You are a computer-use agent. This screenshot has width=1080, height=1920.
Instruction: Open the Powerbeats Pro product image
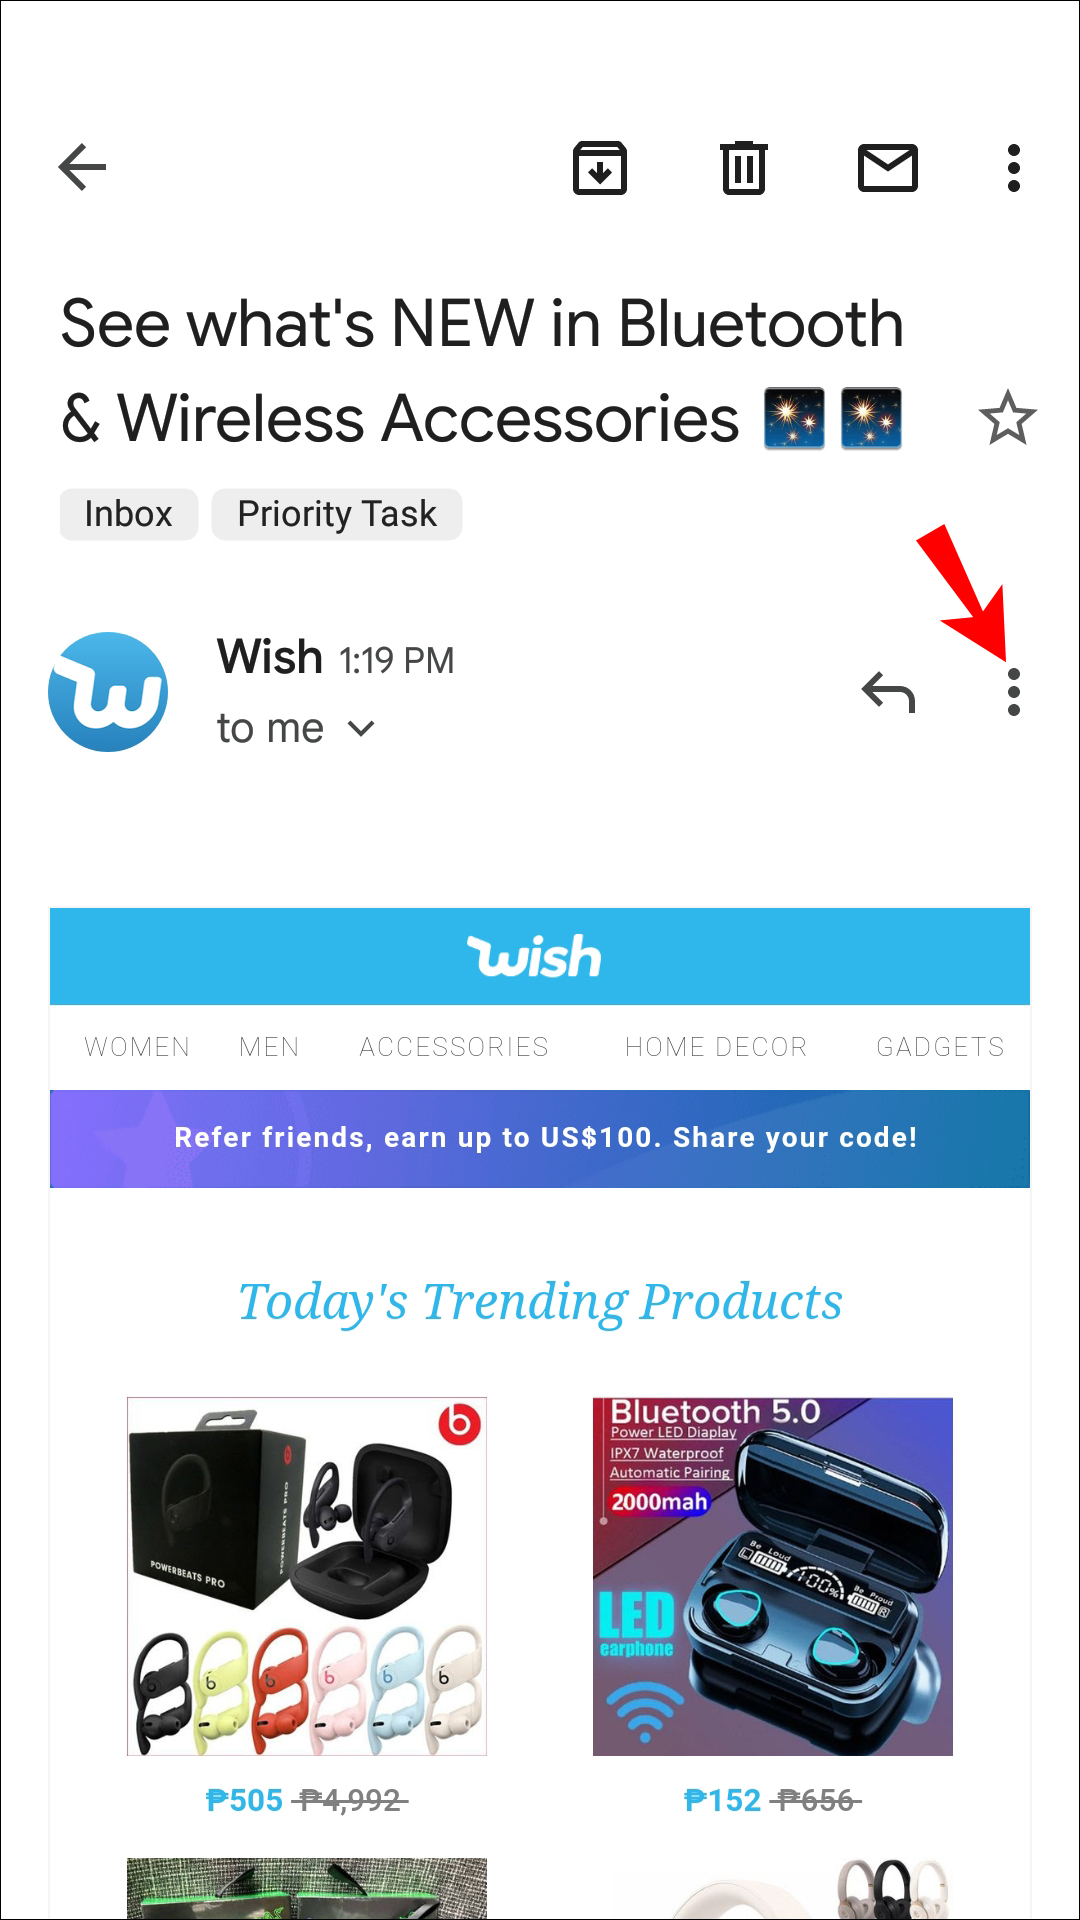(x=307, y=1576)
